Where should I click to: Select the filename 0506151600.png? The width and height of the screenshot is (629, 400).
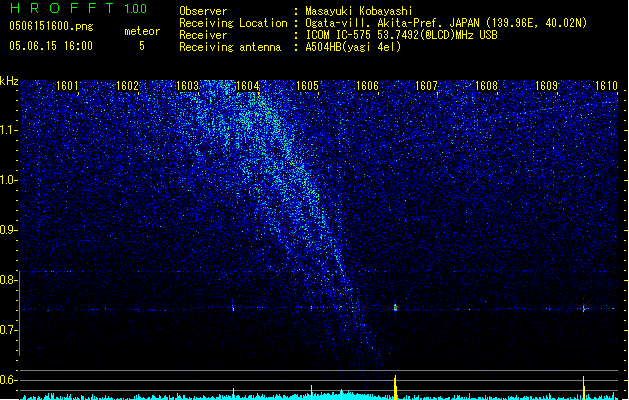tap(51, 27)
